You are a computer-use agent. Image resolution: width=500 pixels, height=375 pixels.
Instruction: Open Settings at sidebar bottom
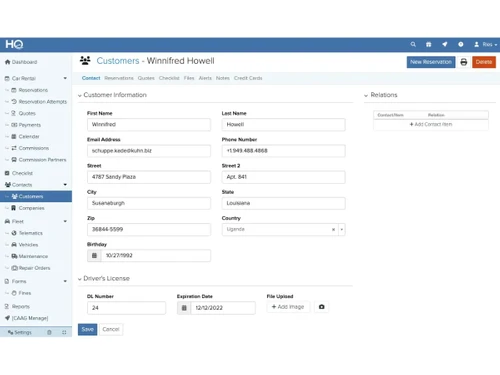(x=19, y=332)
